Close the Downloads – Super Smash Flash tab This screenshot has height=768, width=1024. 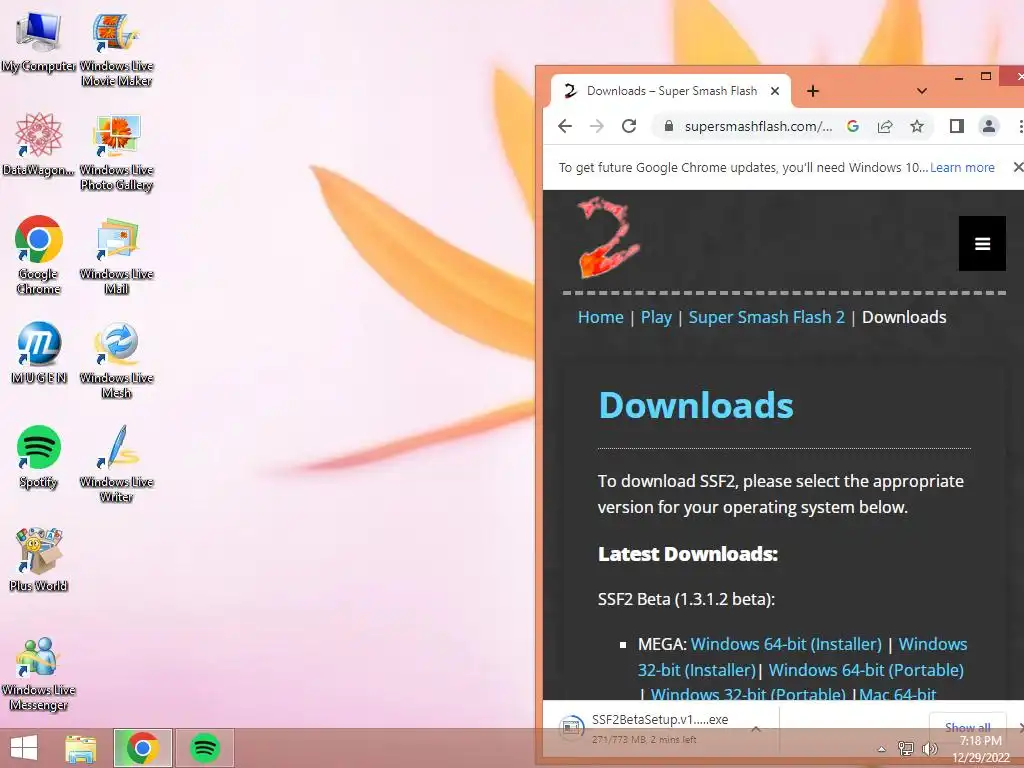pos(775,91)
